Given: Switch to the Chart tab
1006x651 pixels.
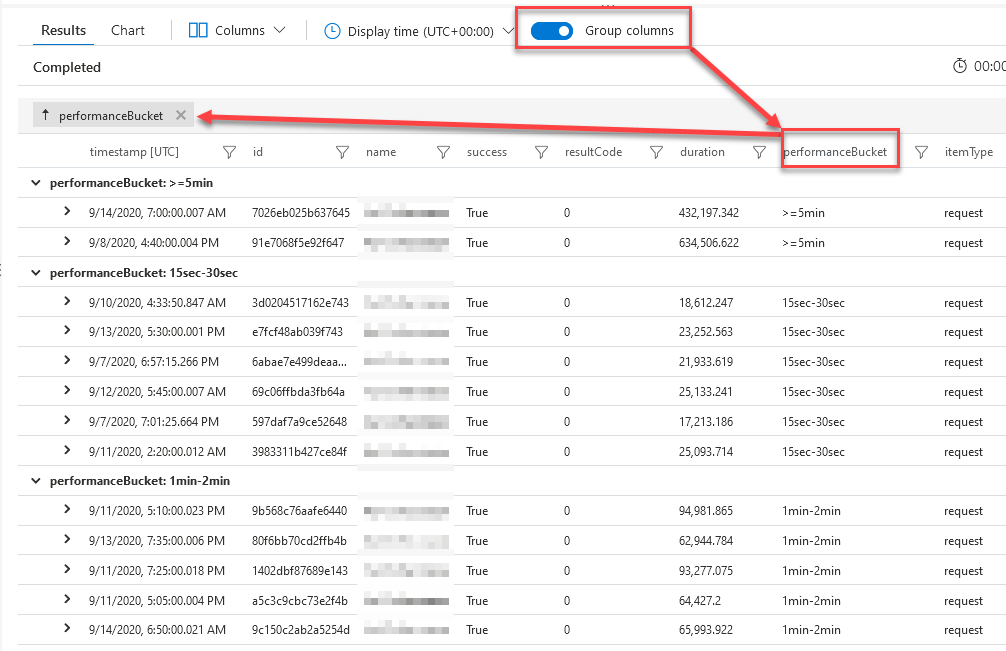Looking at the screenshot, I should click(x=128, y=30).
